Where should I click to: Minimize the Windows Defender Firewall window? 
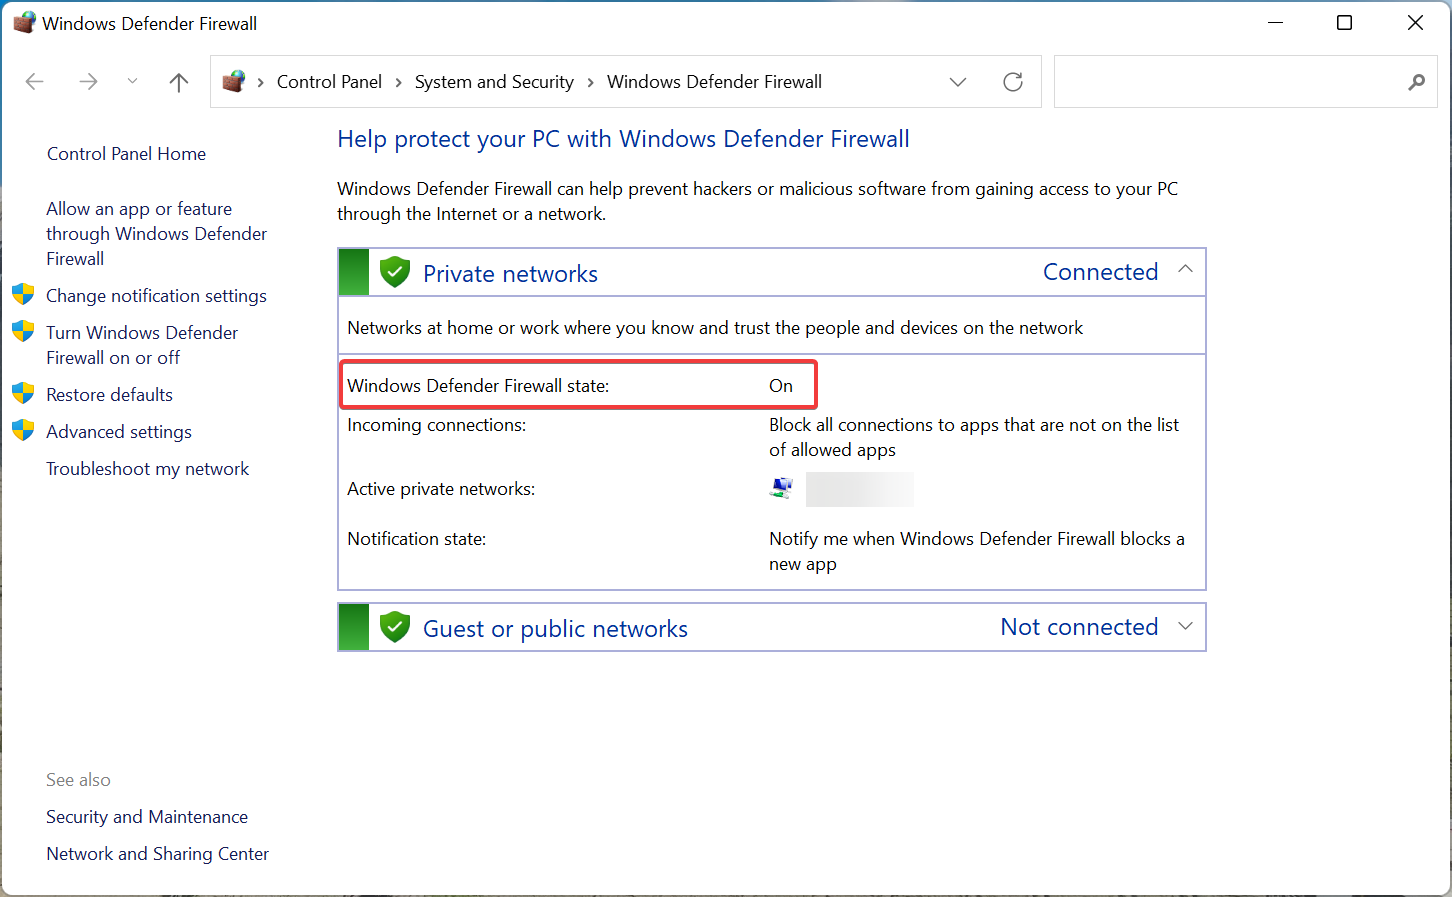(x=1275, y=23)
